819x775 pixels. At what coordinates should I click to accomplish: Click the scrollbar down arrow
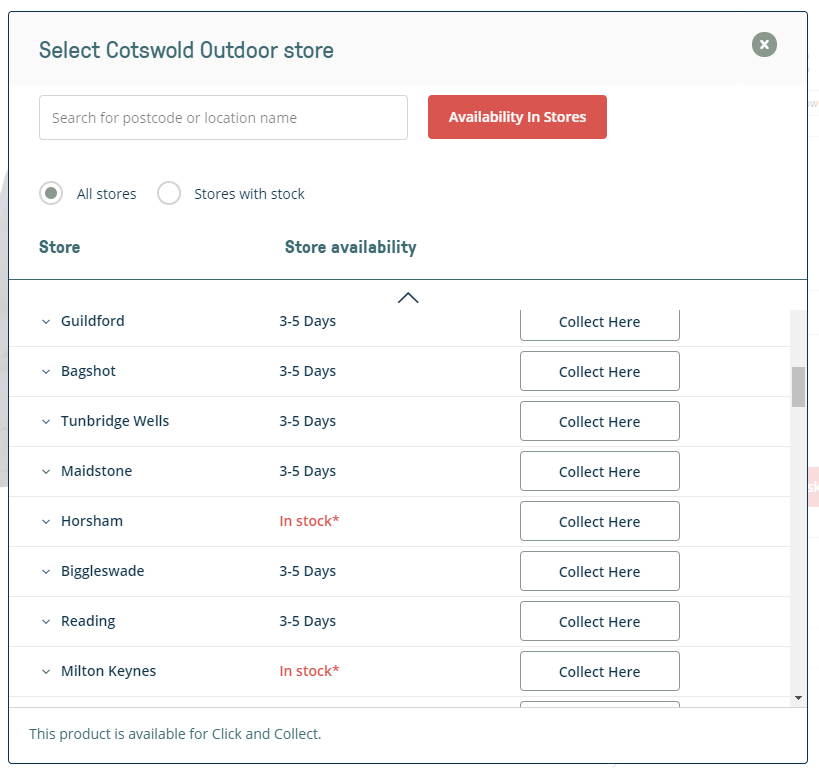(x=798, y=697)
